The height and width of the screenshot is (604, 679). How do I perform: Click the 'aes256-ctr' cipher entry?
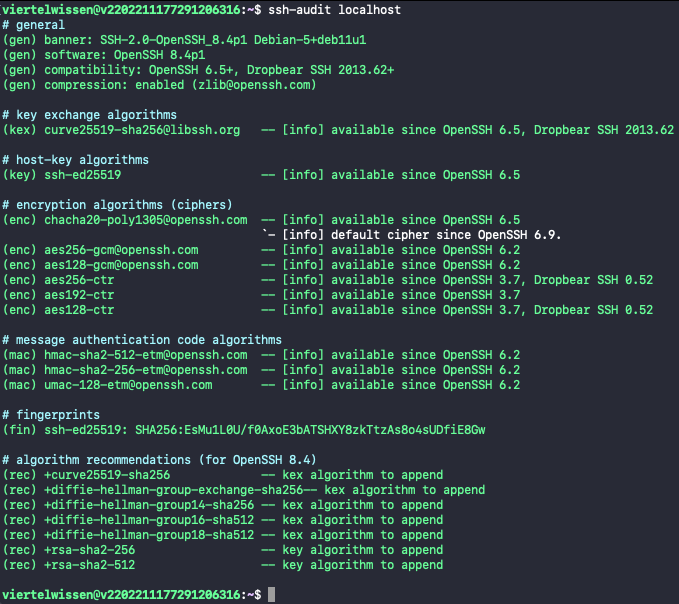tap(79, 280)
